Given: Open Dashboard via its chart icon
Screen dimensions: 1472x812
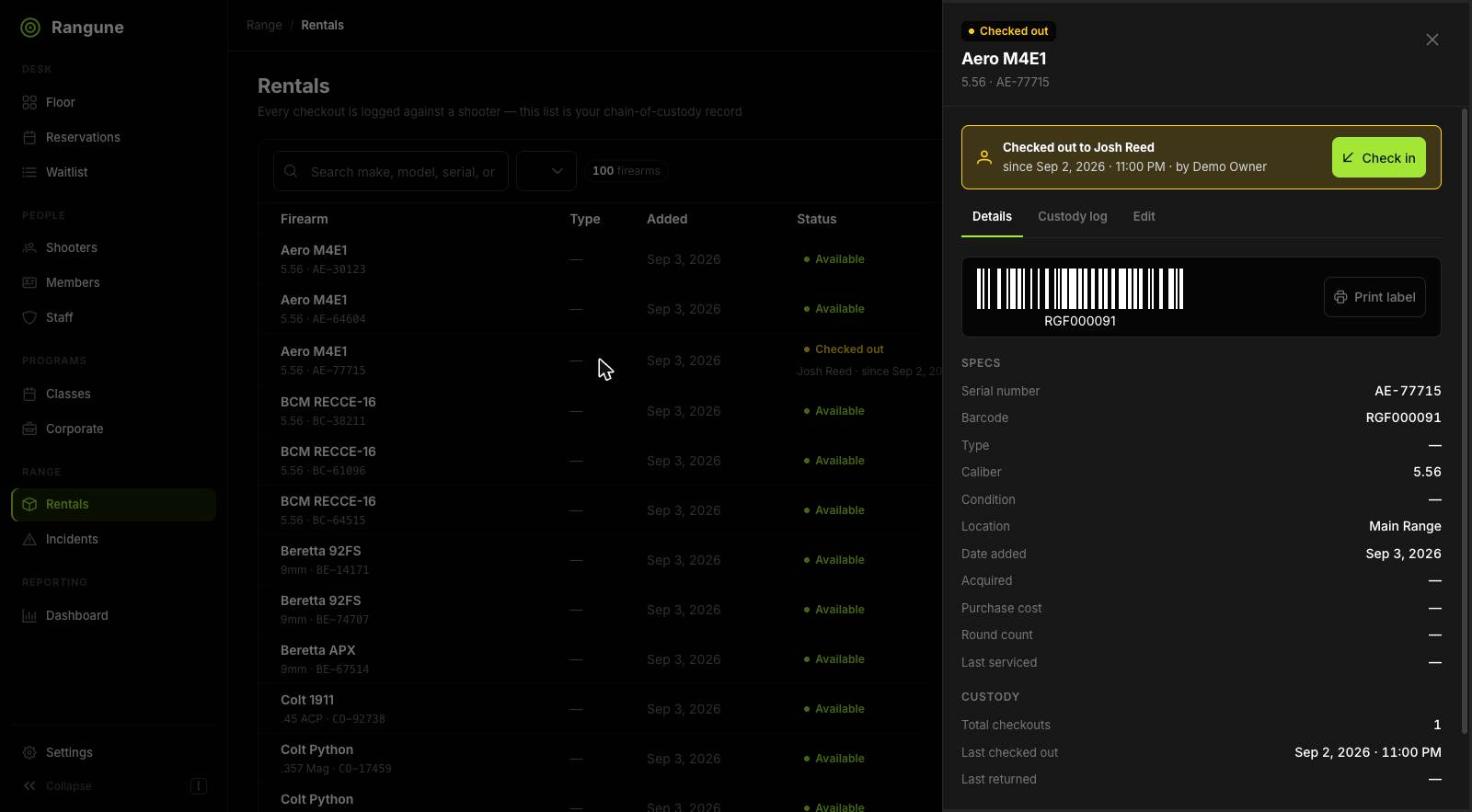Looking at the screenshot, I should coord(30,615).
